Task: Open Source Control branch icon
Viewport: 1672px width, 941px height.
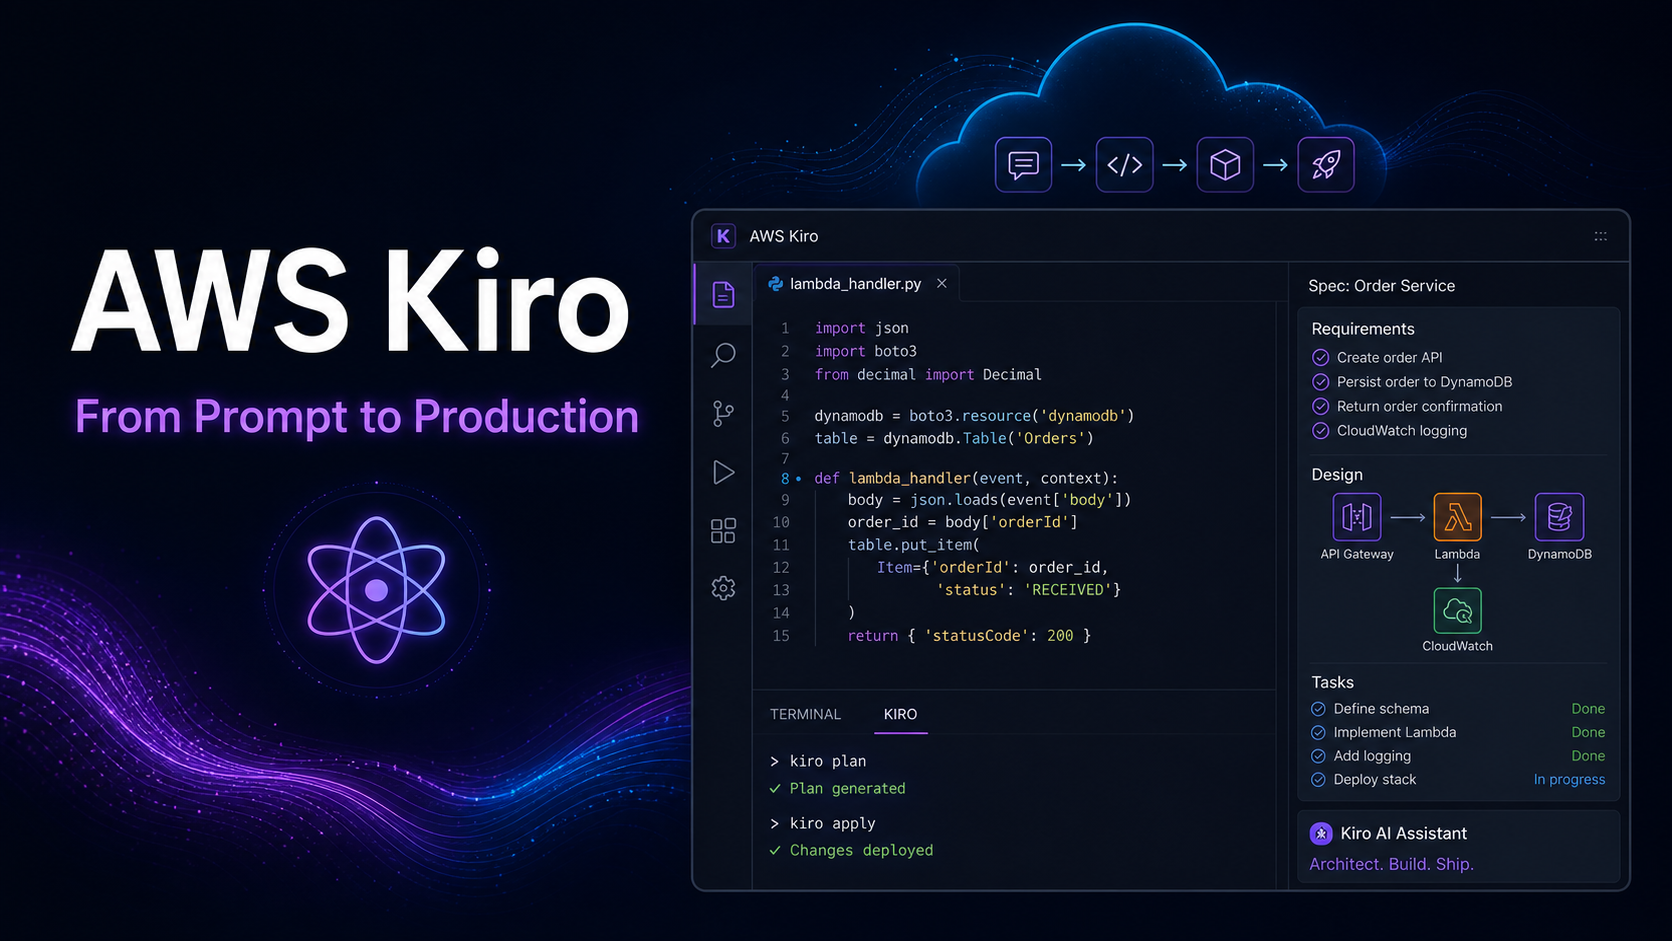Action: click(723, 413)
